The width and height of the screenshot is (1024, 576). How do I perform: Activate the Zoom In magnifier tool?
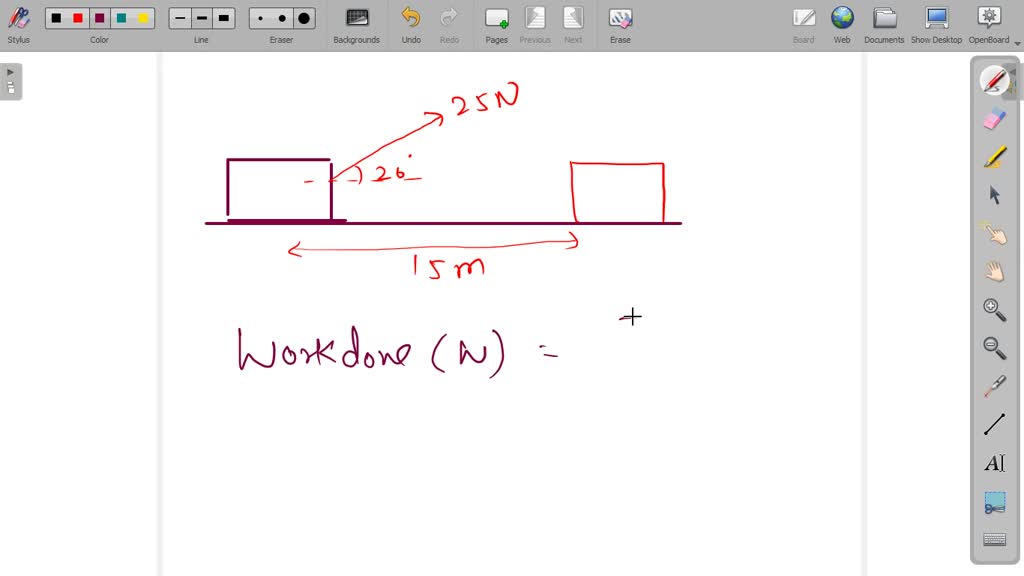click(x=994, y=309)
